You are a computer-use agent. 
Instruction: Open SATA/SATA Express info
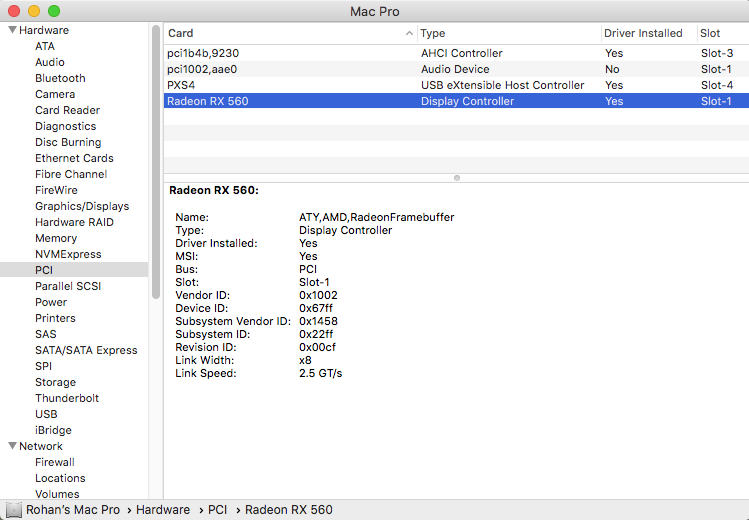click(86, 350)
